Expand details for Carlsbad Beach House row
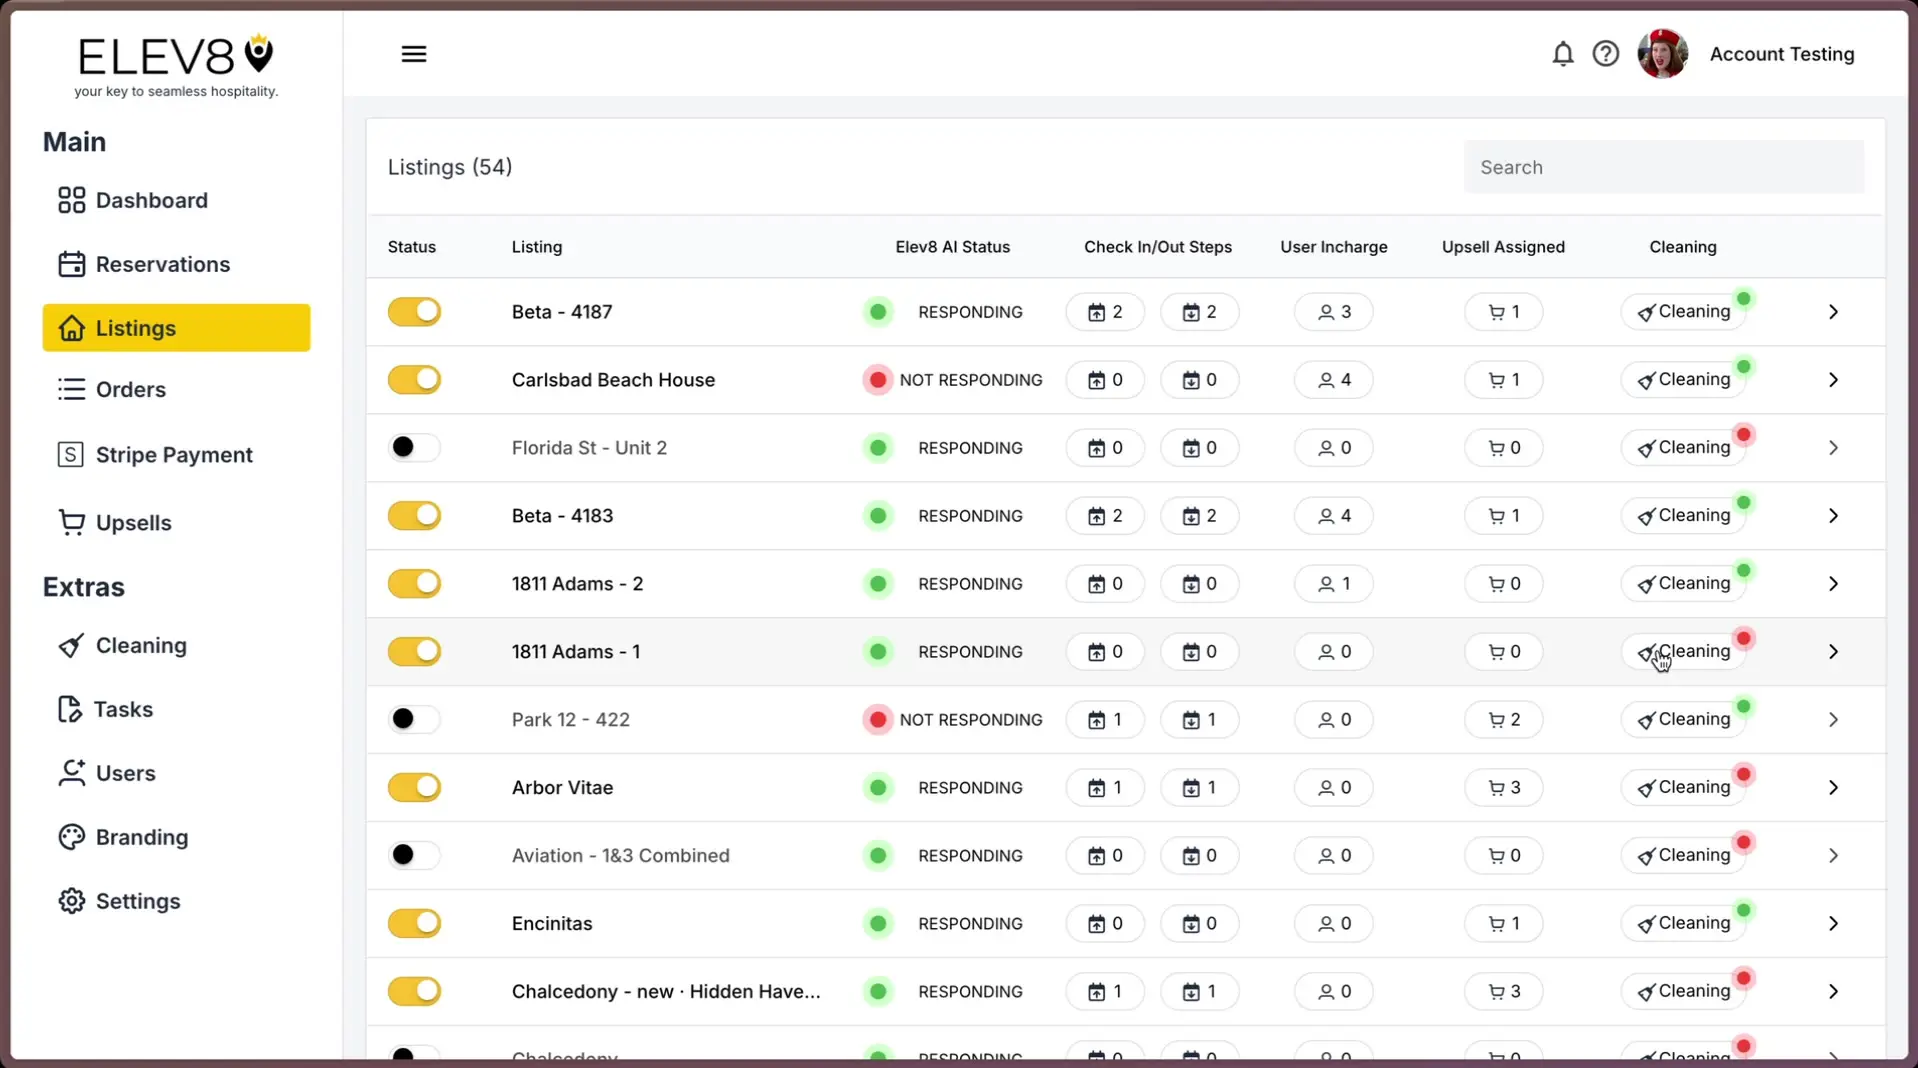 coord(1833,379)
